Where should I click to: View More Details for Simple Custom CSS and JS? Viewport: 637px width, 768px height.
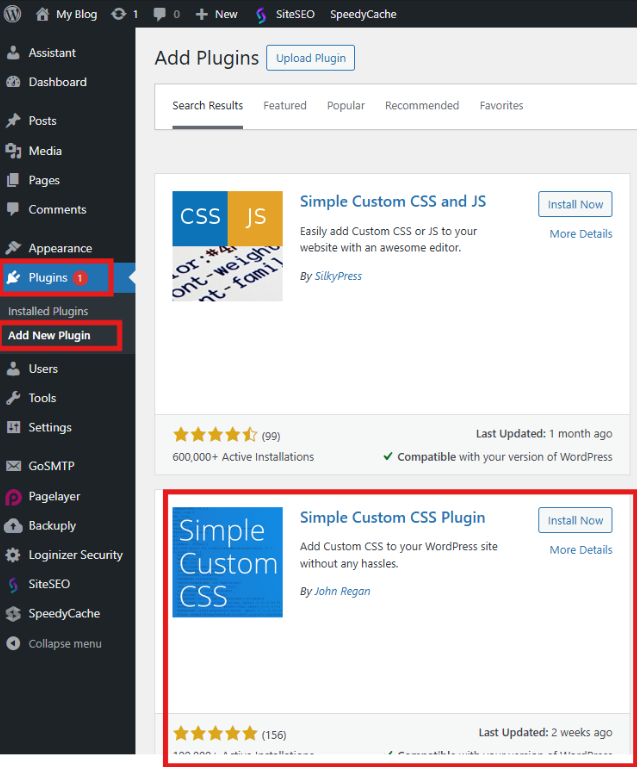[581, 234]
